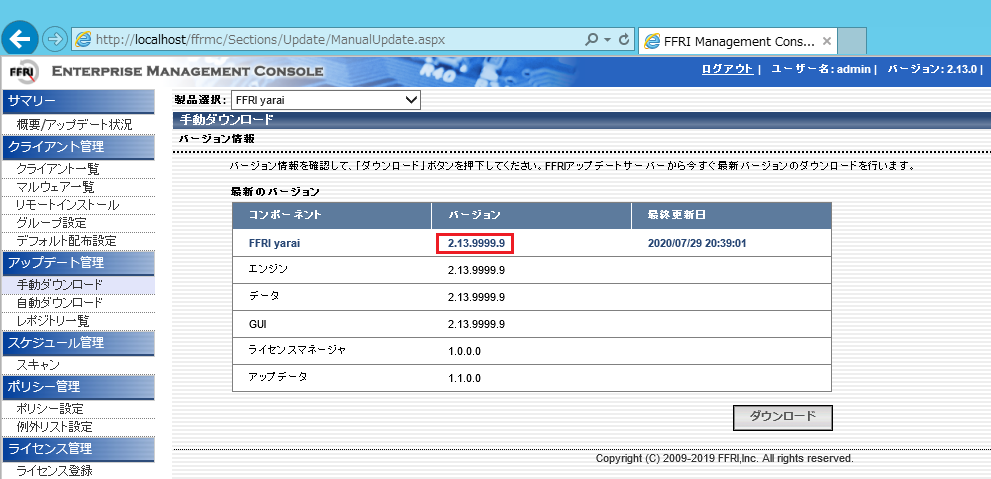Click the ユーザー名: admin text in header
The image size is (991, 479).
tap(821, 70)
